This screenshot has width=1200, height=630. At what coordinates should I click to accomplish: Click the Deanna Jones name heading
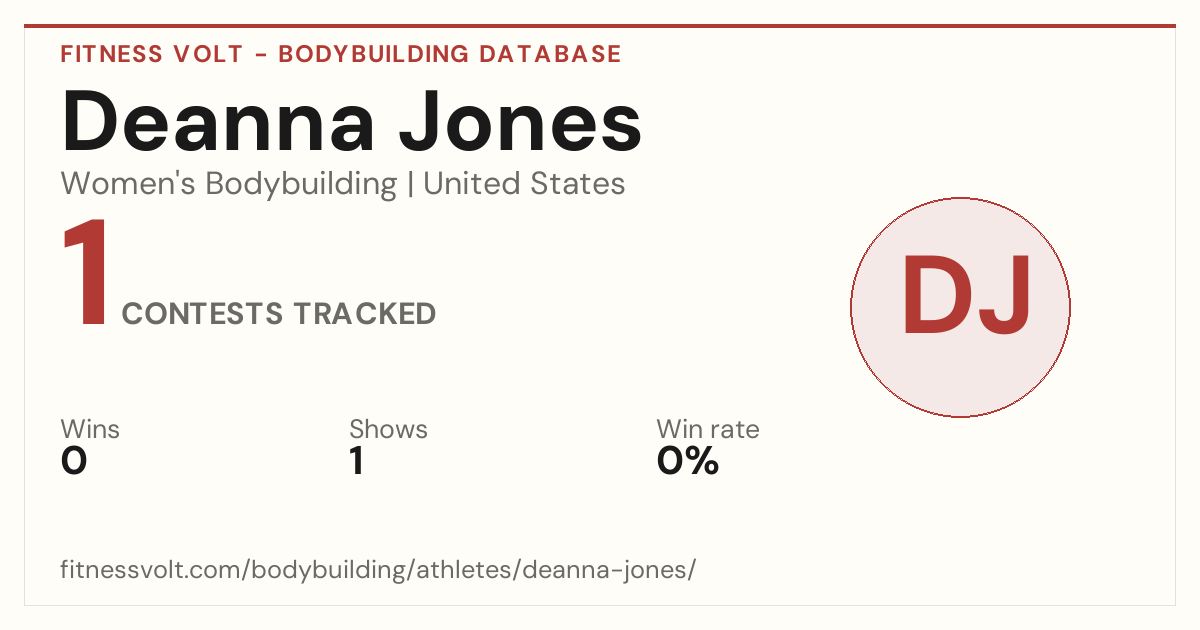pos(351,122)
